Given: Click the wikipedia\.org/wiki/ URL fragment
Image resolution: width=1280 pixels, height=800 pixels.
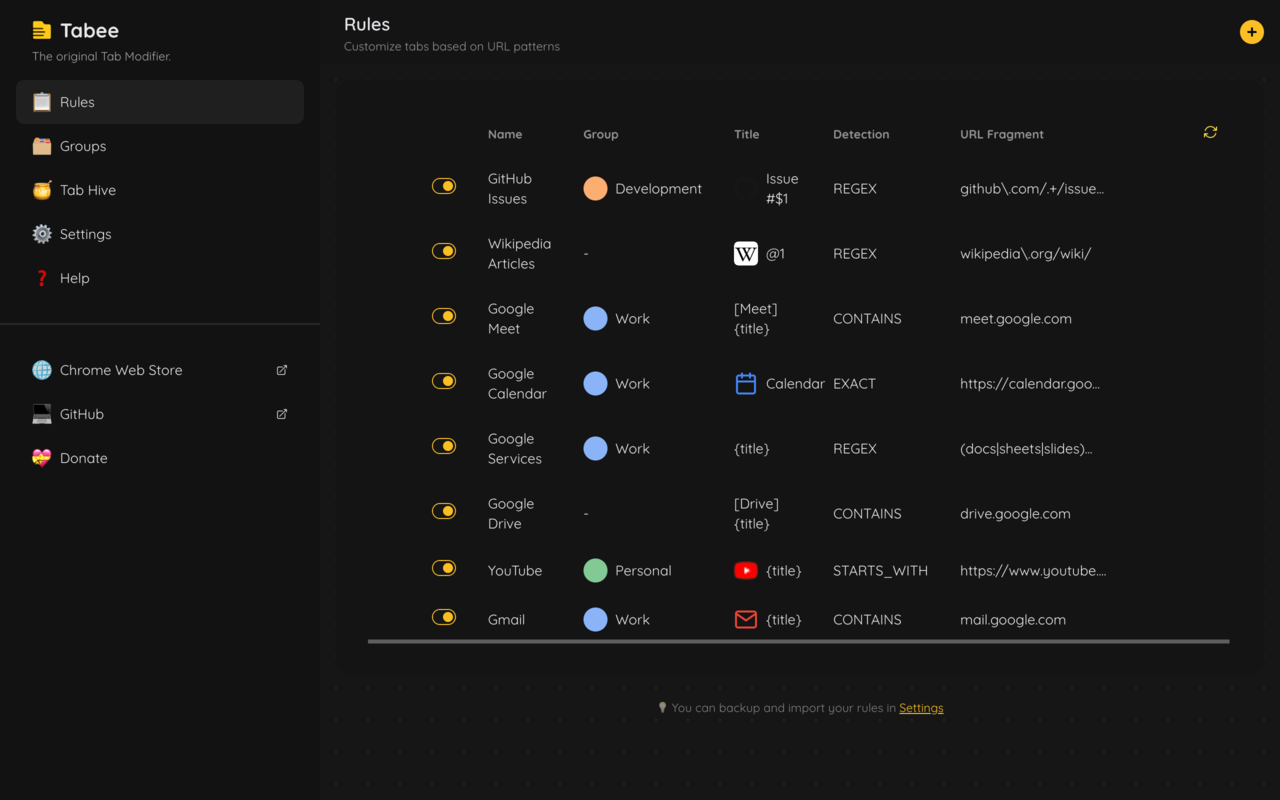Looking at the screenshot, I should click(x=1026, y=253).
